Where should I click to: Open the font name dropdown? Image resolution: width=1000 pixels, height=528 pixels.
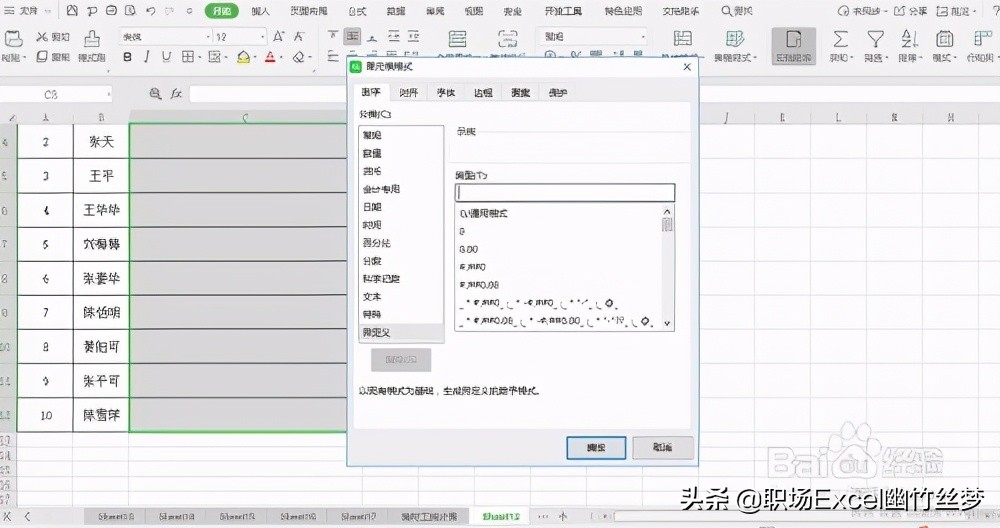[208, 37]
